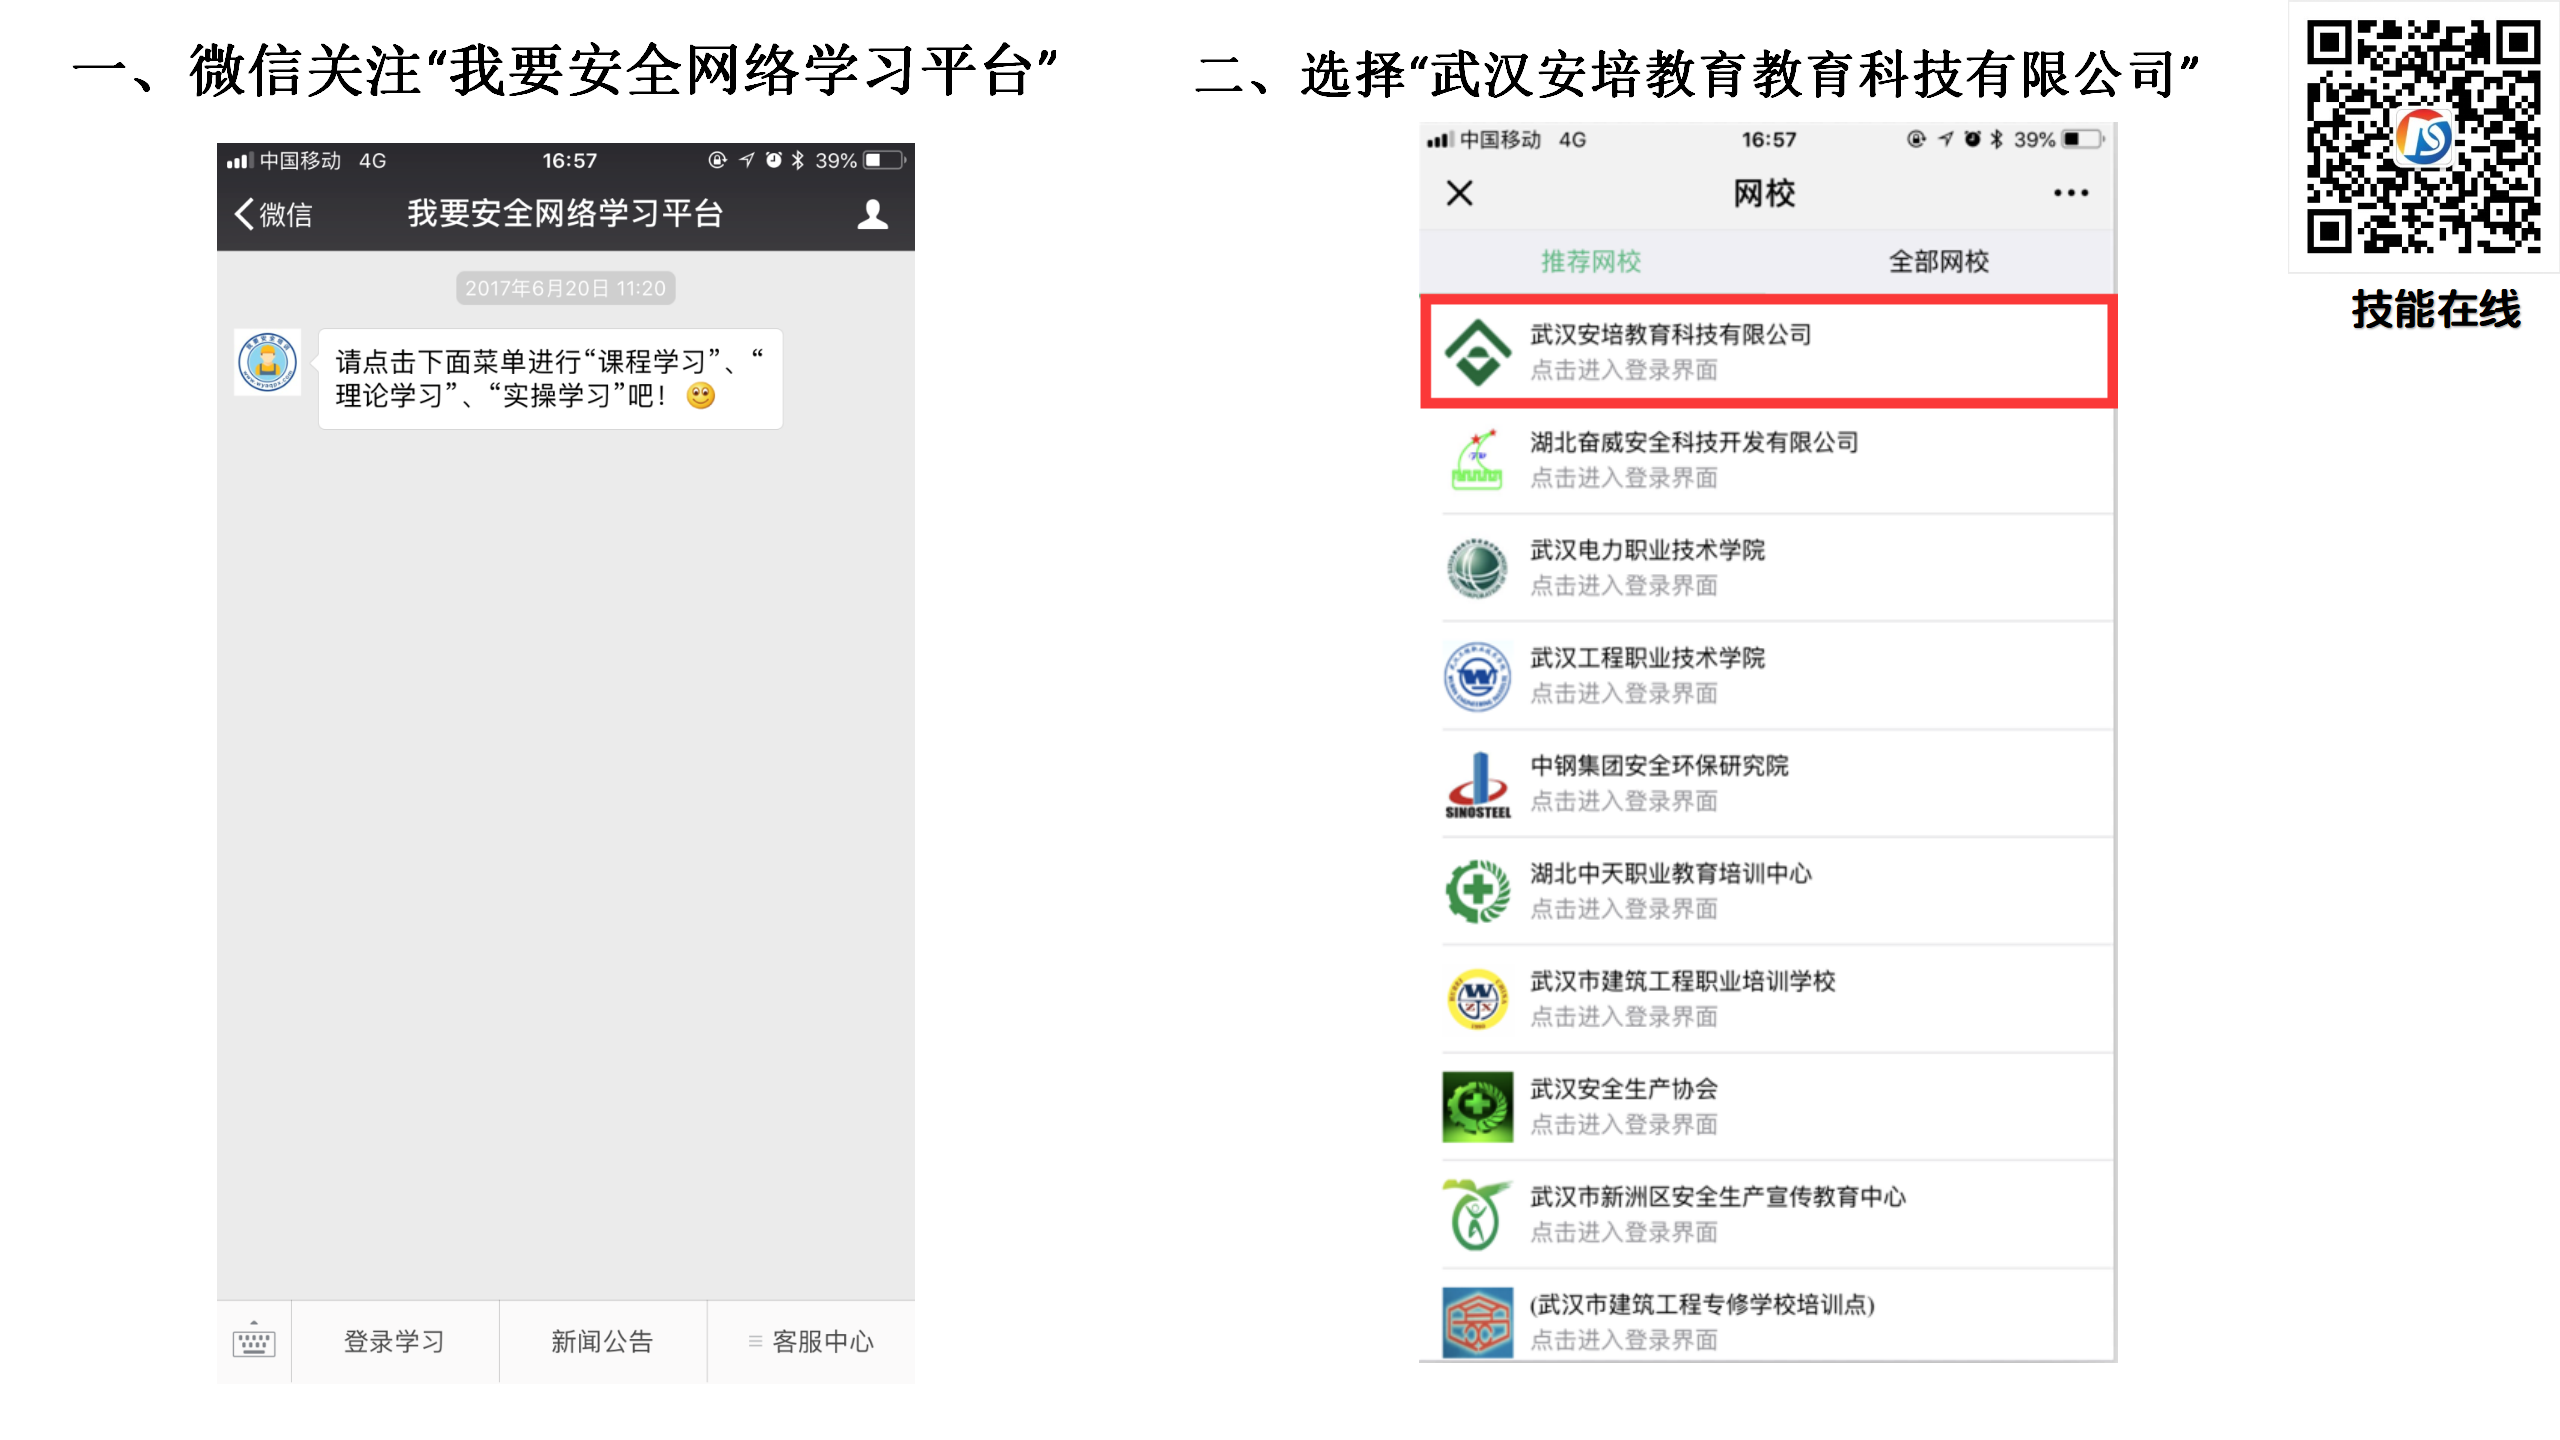This screenshot has width=2560, height=1440.
Task: Click the chat title 我要安全网络学习平台
Action: (x=565, y=213)
